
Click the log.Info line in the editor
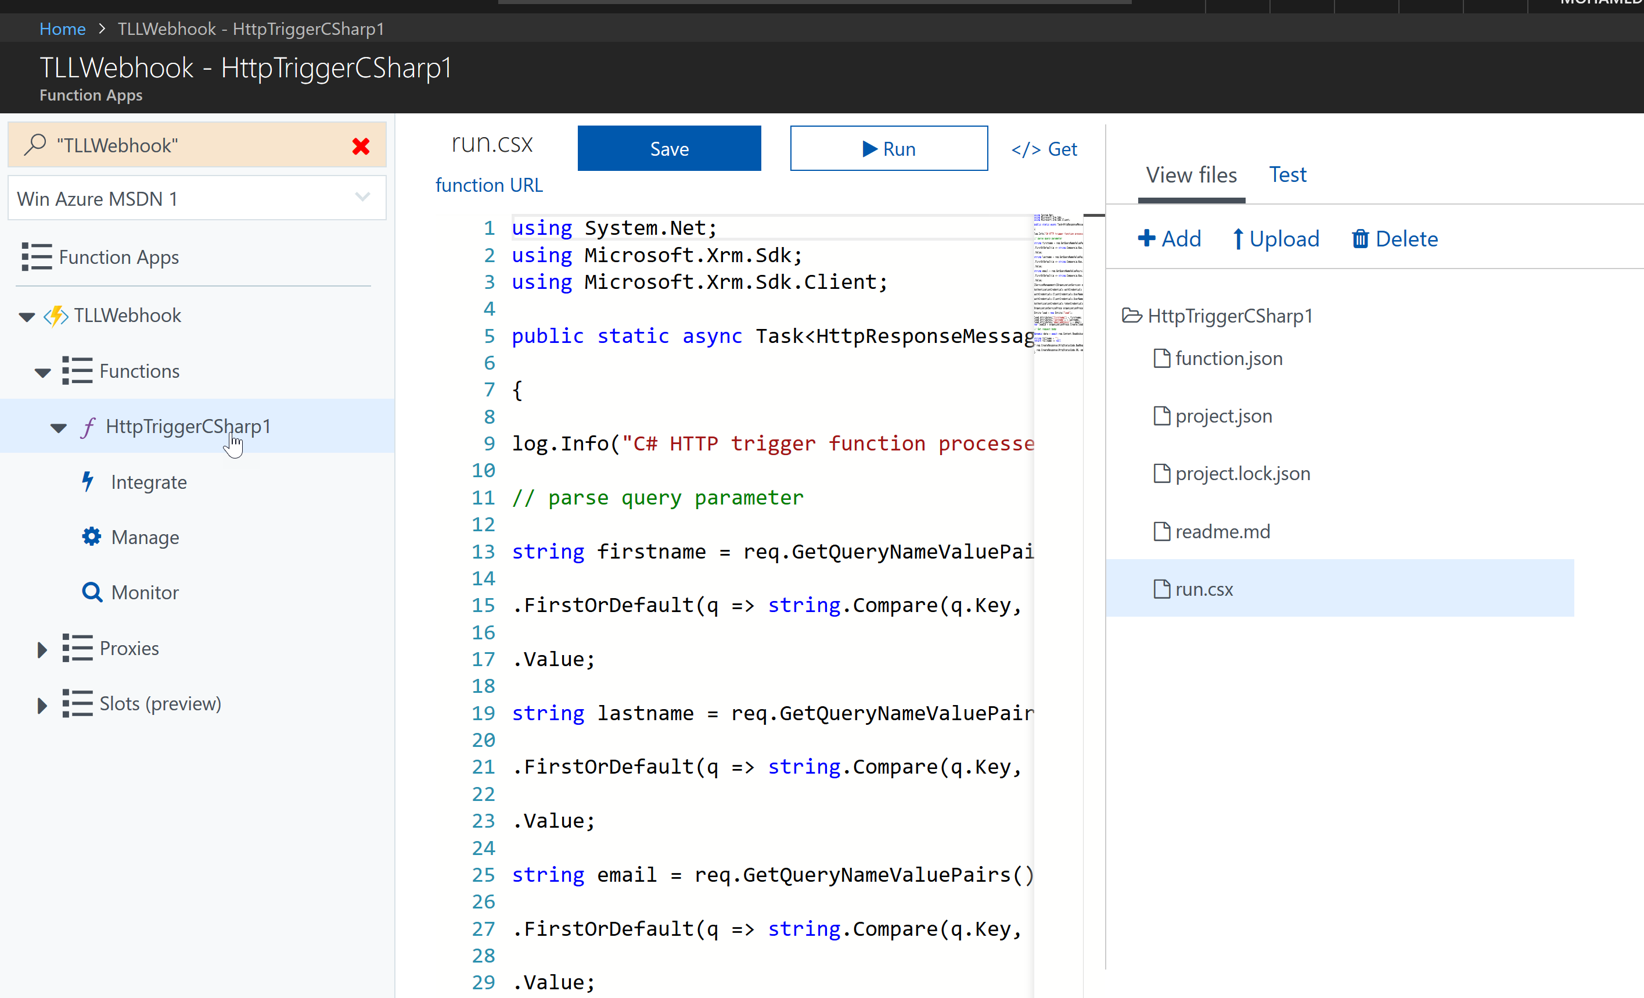773,443
